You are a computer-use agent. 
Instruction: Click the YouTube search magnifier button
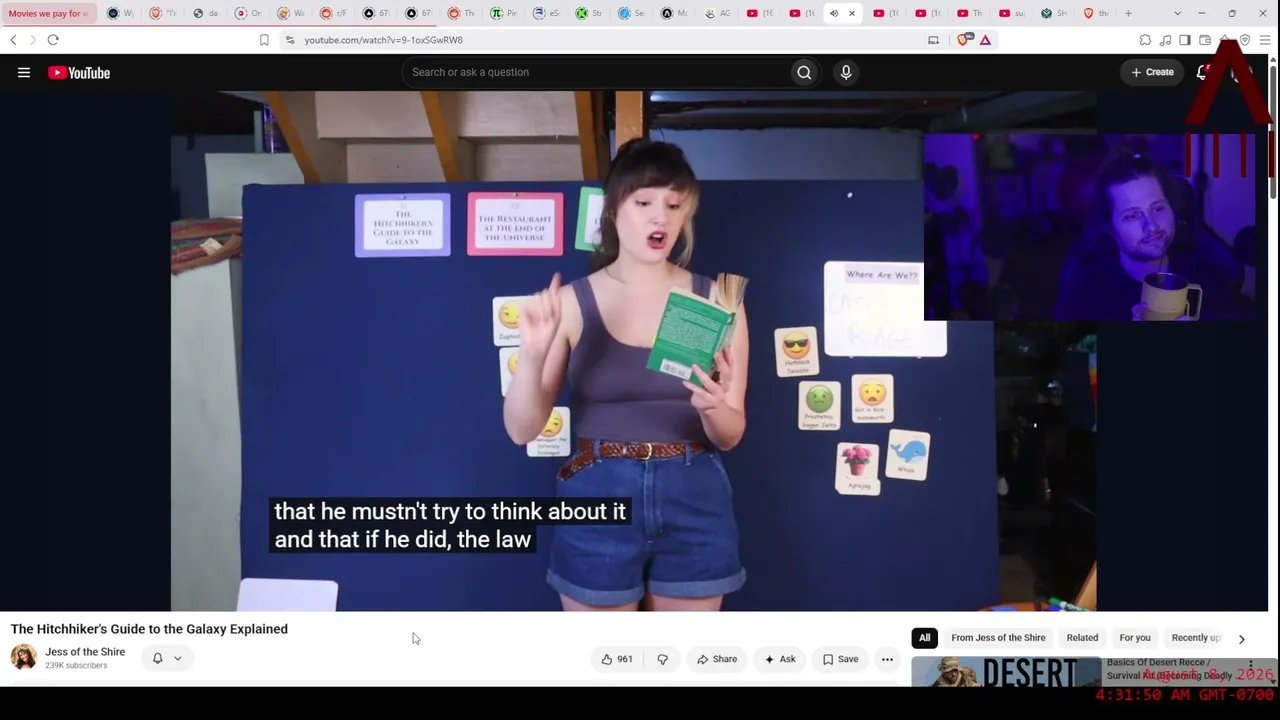click(804, 72)
